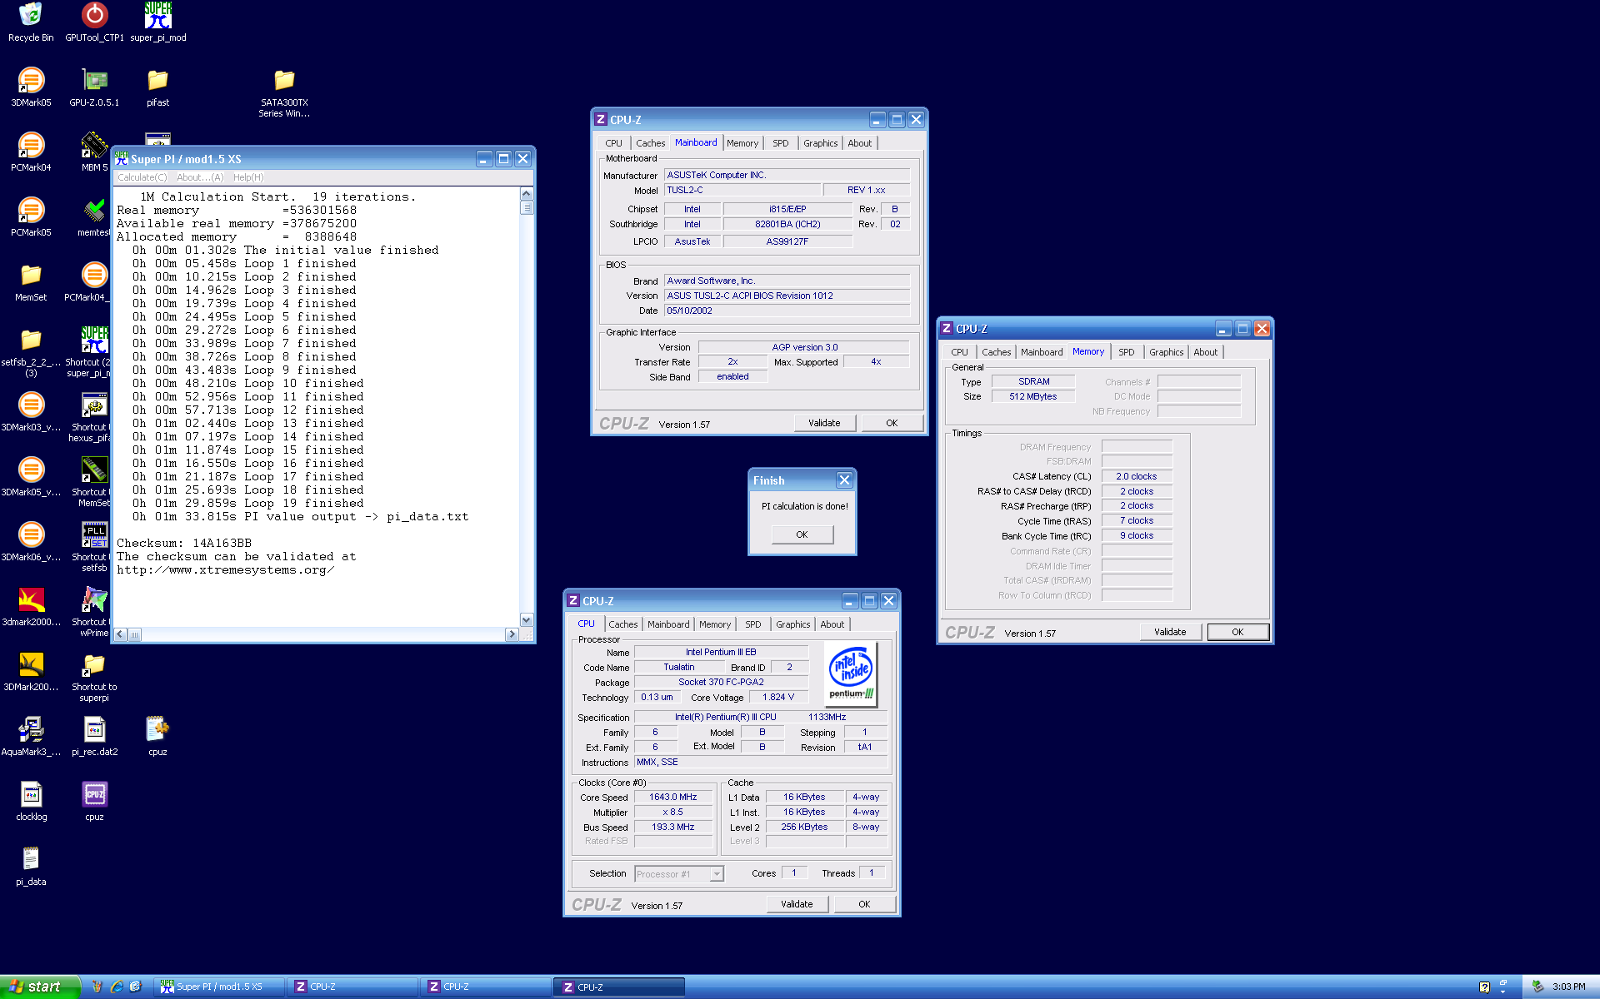This screenshot has width=1600, height=999.
Task: Click Super PI vertical scrollbar down arrow
Action: tap(527, 620)
